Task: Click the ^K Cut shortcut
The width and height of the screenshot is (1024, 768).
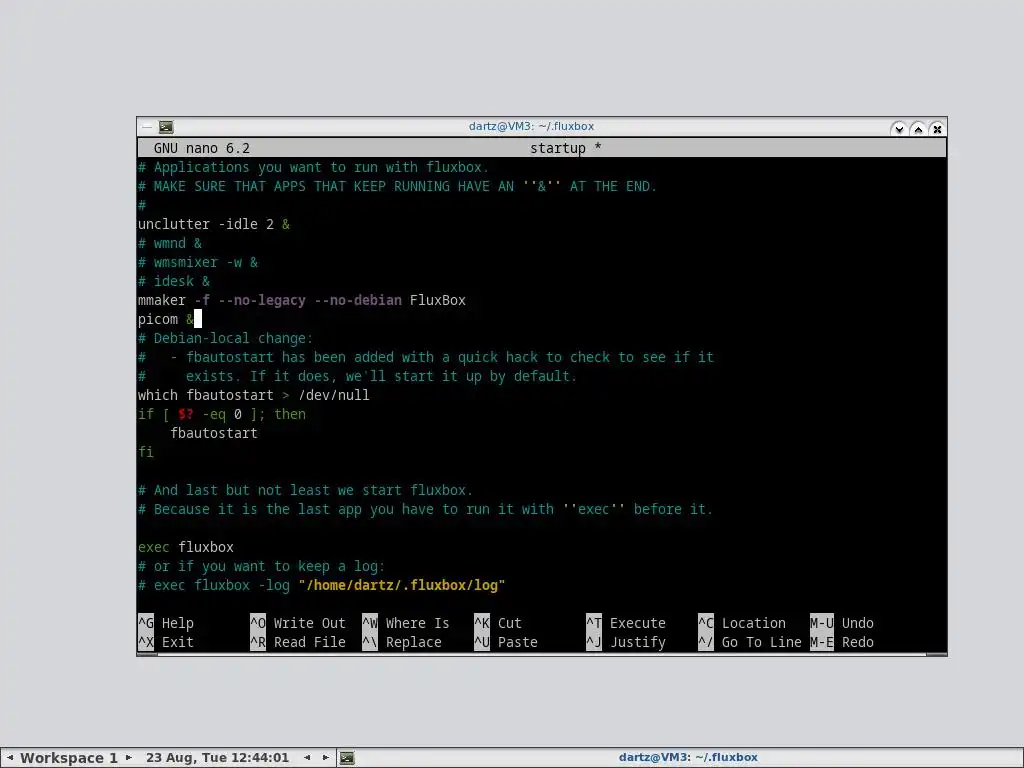Action: point(498,623)
